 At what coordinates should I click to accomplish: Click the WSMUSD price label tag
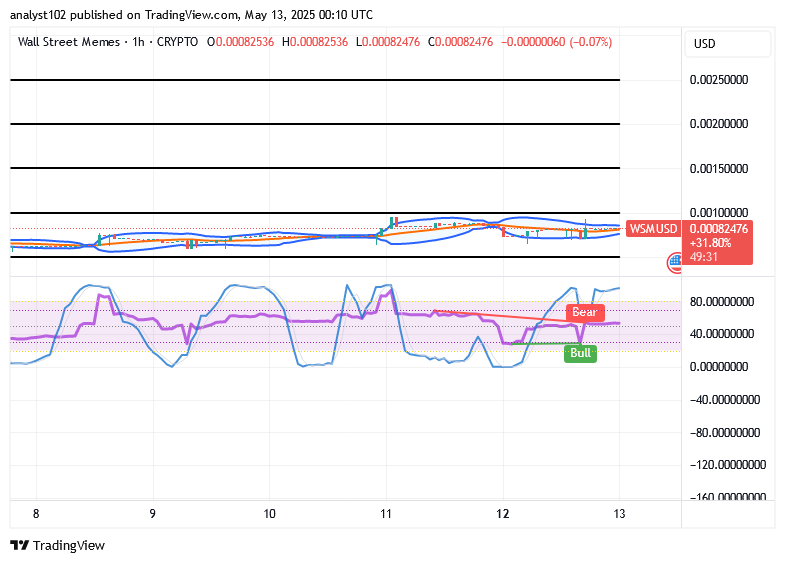pyautogui.click(x=653, y=229)
